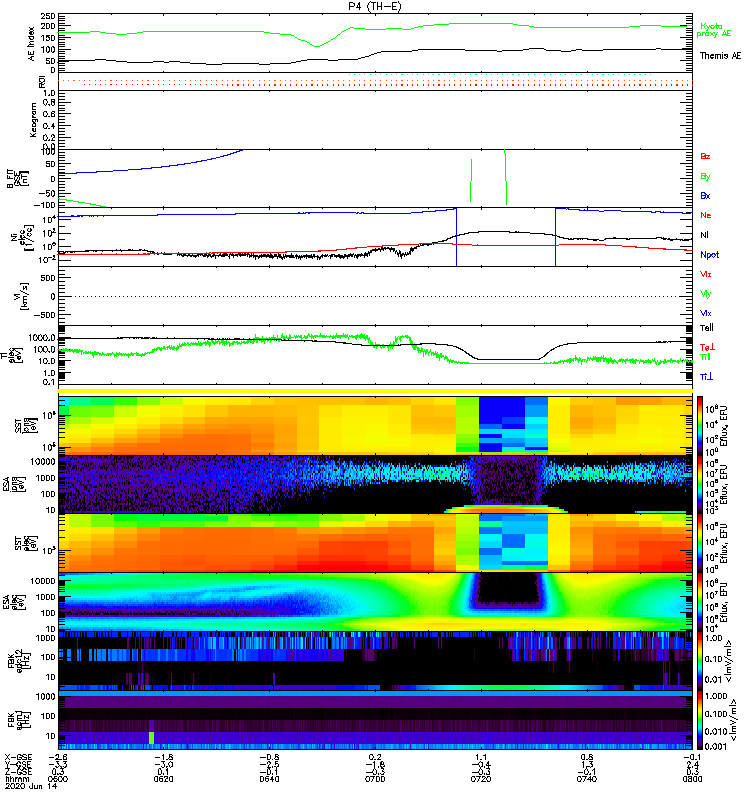The height and width of the screenshot is (800, 750).
Task: Select the green Kyoto proxy AE legend label
Action: 714,30
